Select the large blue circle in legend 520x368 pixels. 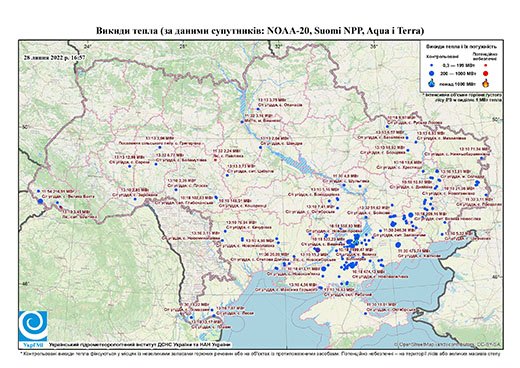click(432, 73)
